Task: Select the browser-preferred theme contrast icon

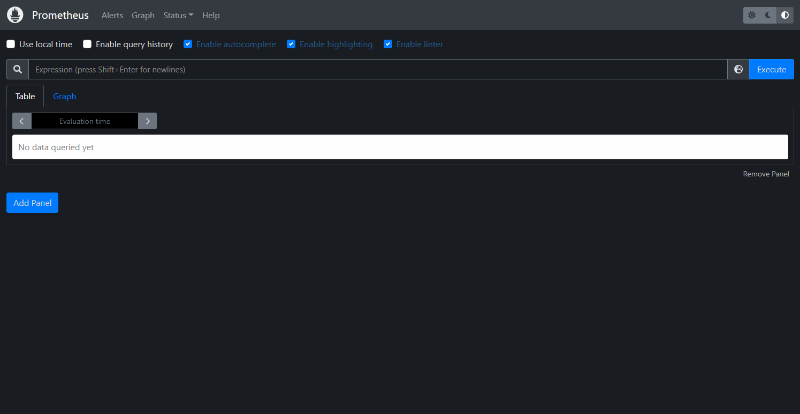Action: tap(784, 15)
